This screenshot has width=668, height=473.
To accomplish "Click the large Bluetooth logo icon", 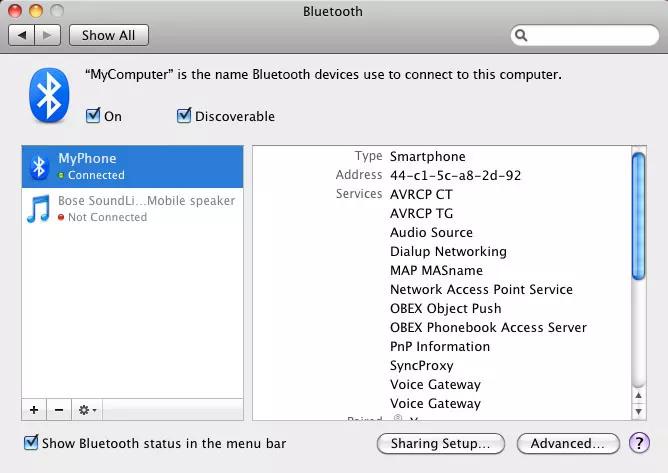I will (49, 95).
